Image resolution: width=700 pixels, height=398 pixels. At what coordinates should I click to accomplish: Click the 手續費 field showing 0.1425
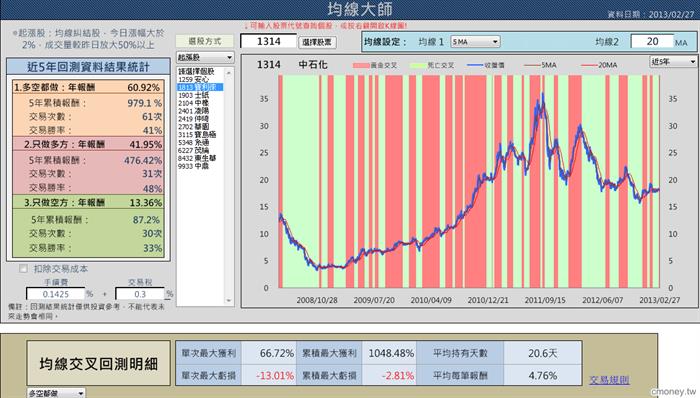pos(55,294)
